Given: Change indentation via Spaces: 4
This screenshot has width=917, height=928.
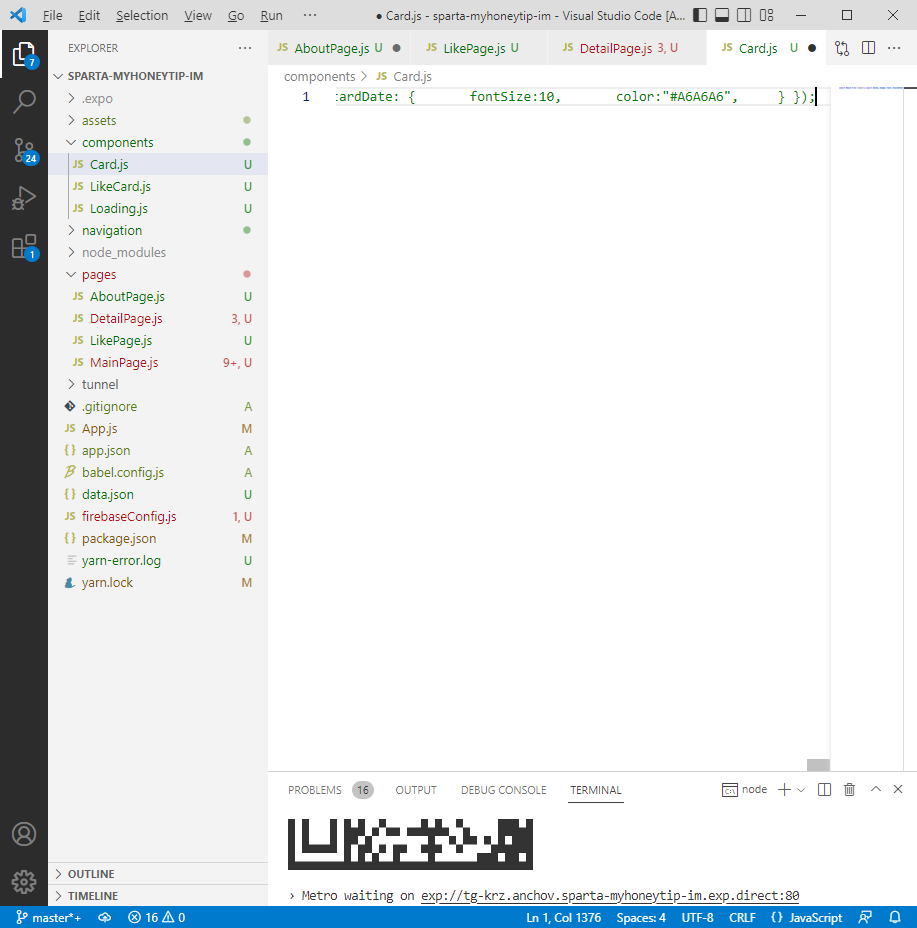Looking at the screenshot, I should point(641,917).
